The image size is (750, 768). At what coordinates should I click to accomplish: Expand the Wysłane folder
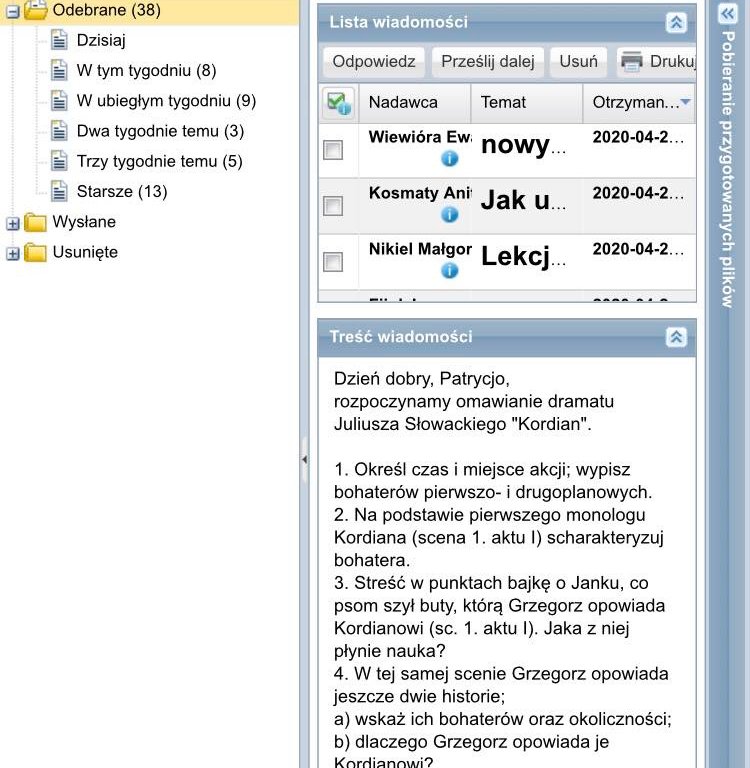point(13,224)
